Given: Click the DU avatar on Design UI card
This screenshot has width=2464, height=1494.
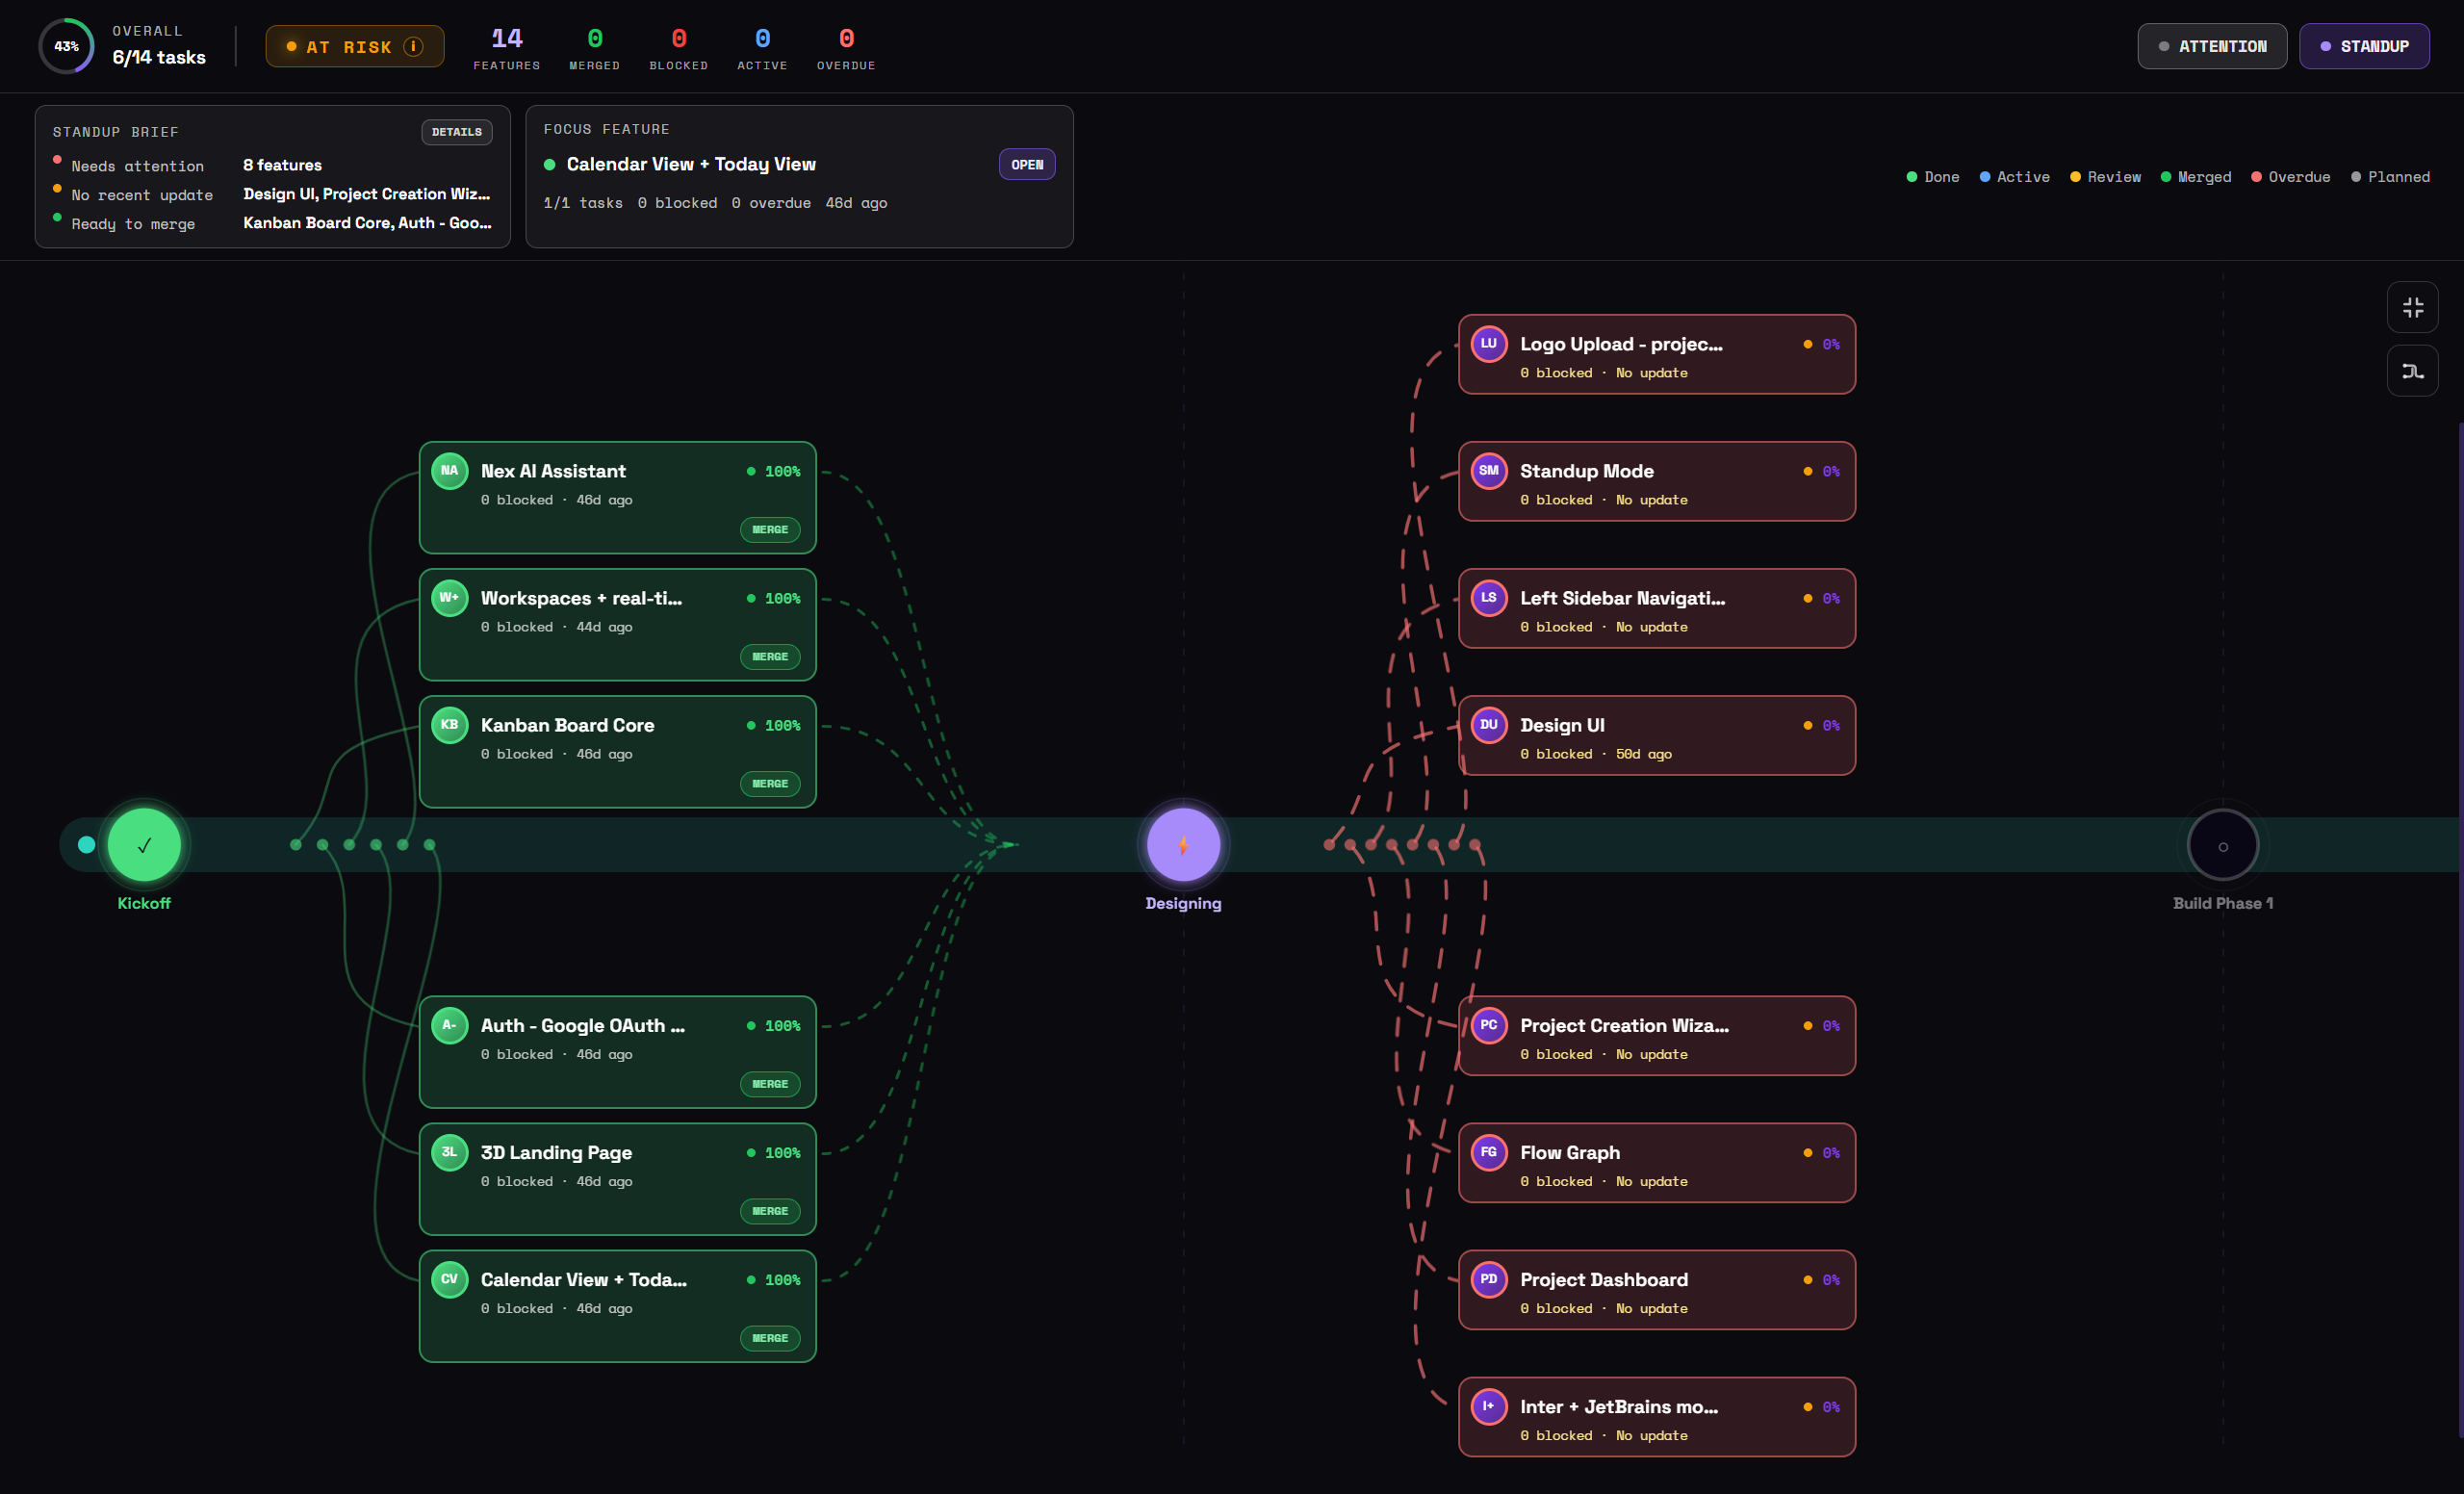Looking at the screenshot, I should tap(1489, 724).
